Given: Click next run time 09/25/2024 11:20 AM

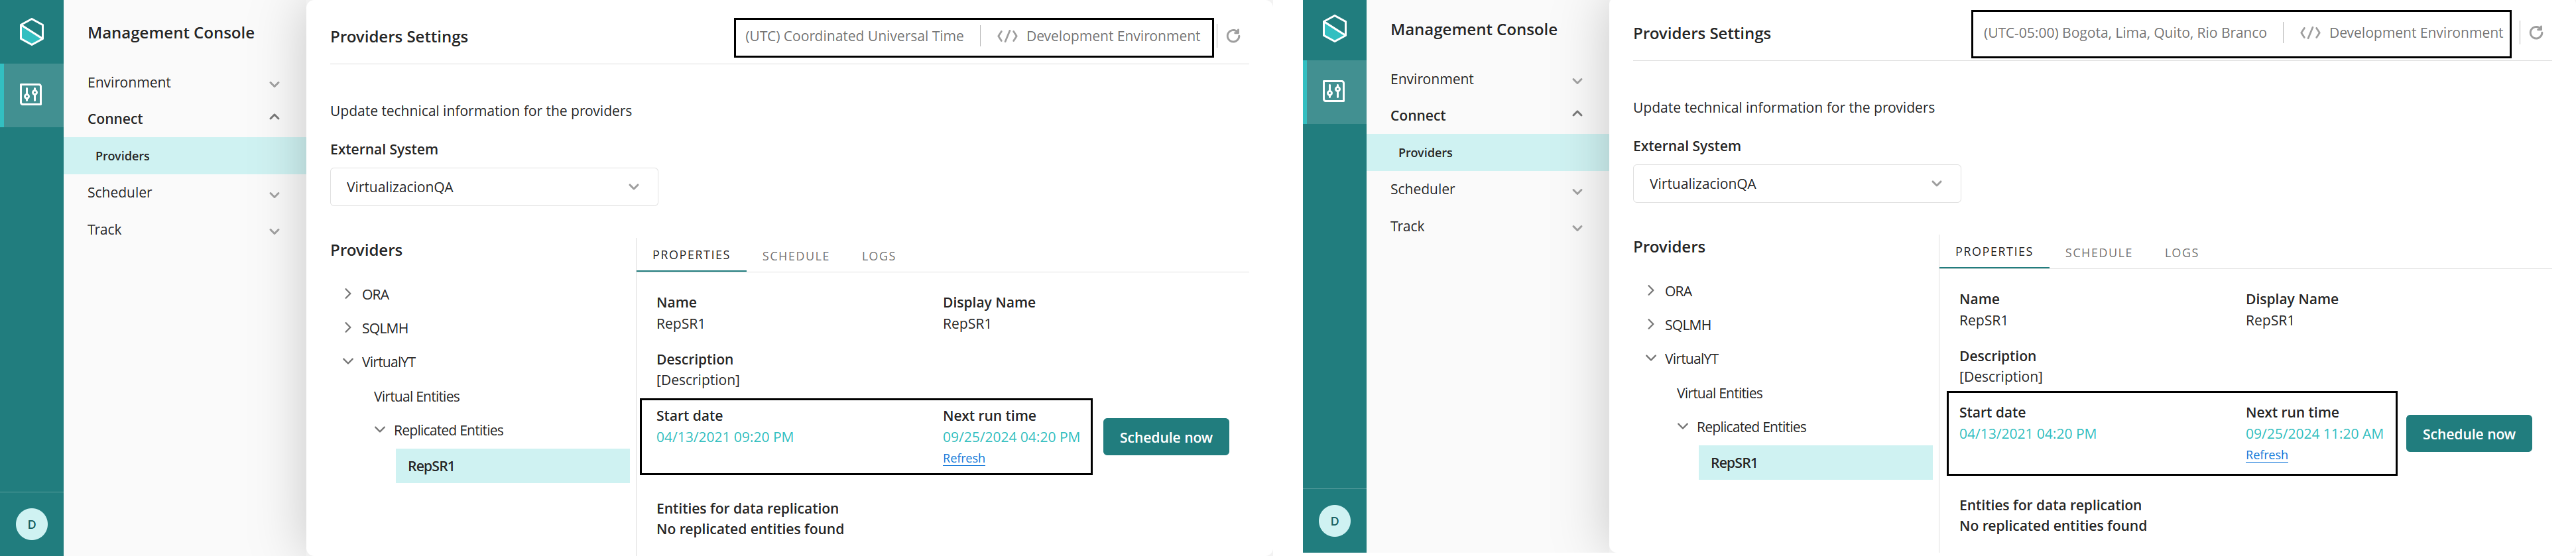Looking at the screenshot, I should click(2315, 434).
